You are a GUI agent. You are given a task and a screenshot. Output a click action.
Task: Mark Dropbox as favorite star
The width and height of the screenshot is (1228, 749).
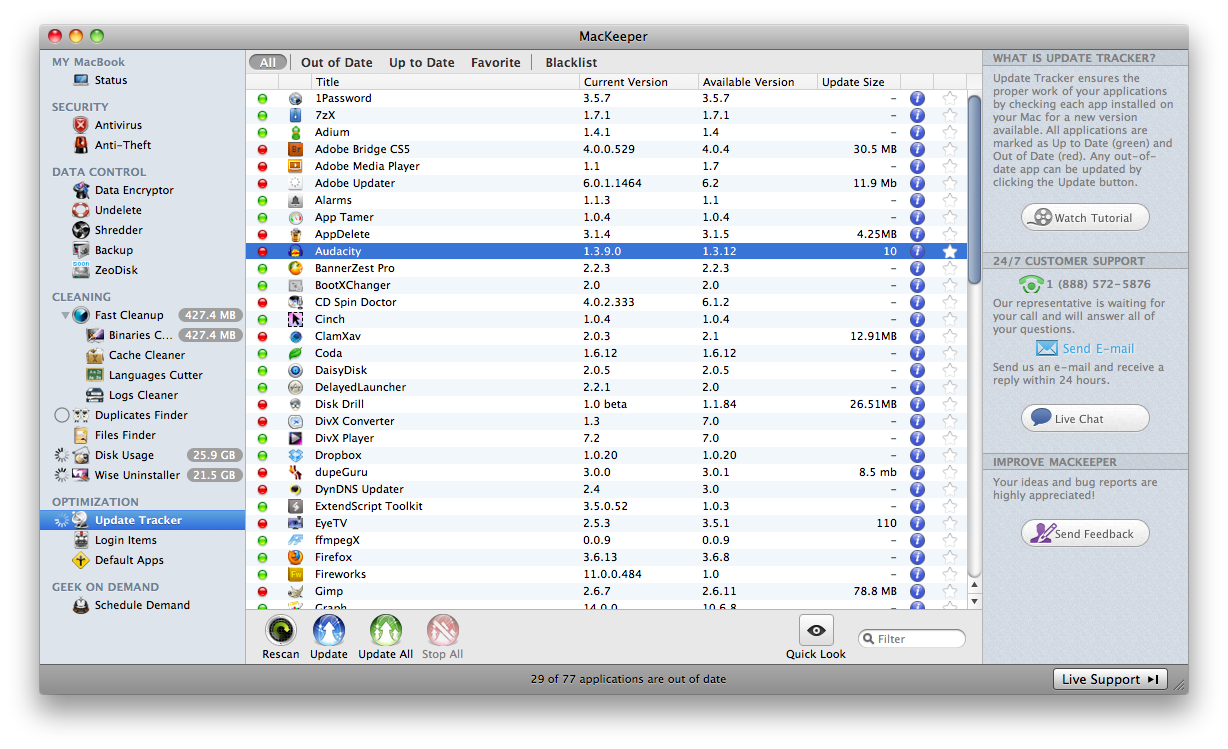click(950, 455)
